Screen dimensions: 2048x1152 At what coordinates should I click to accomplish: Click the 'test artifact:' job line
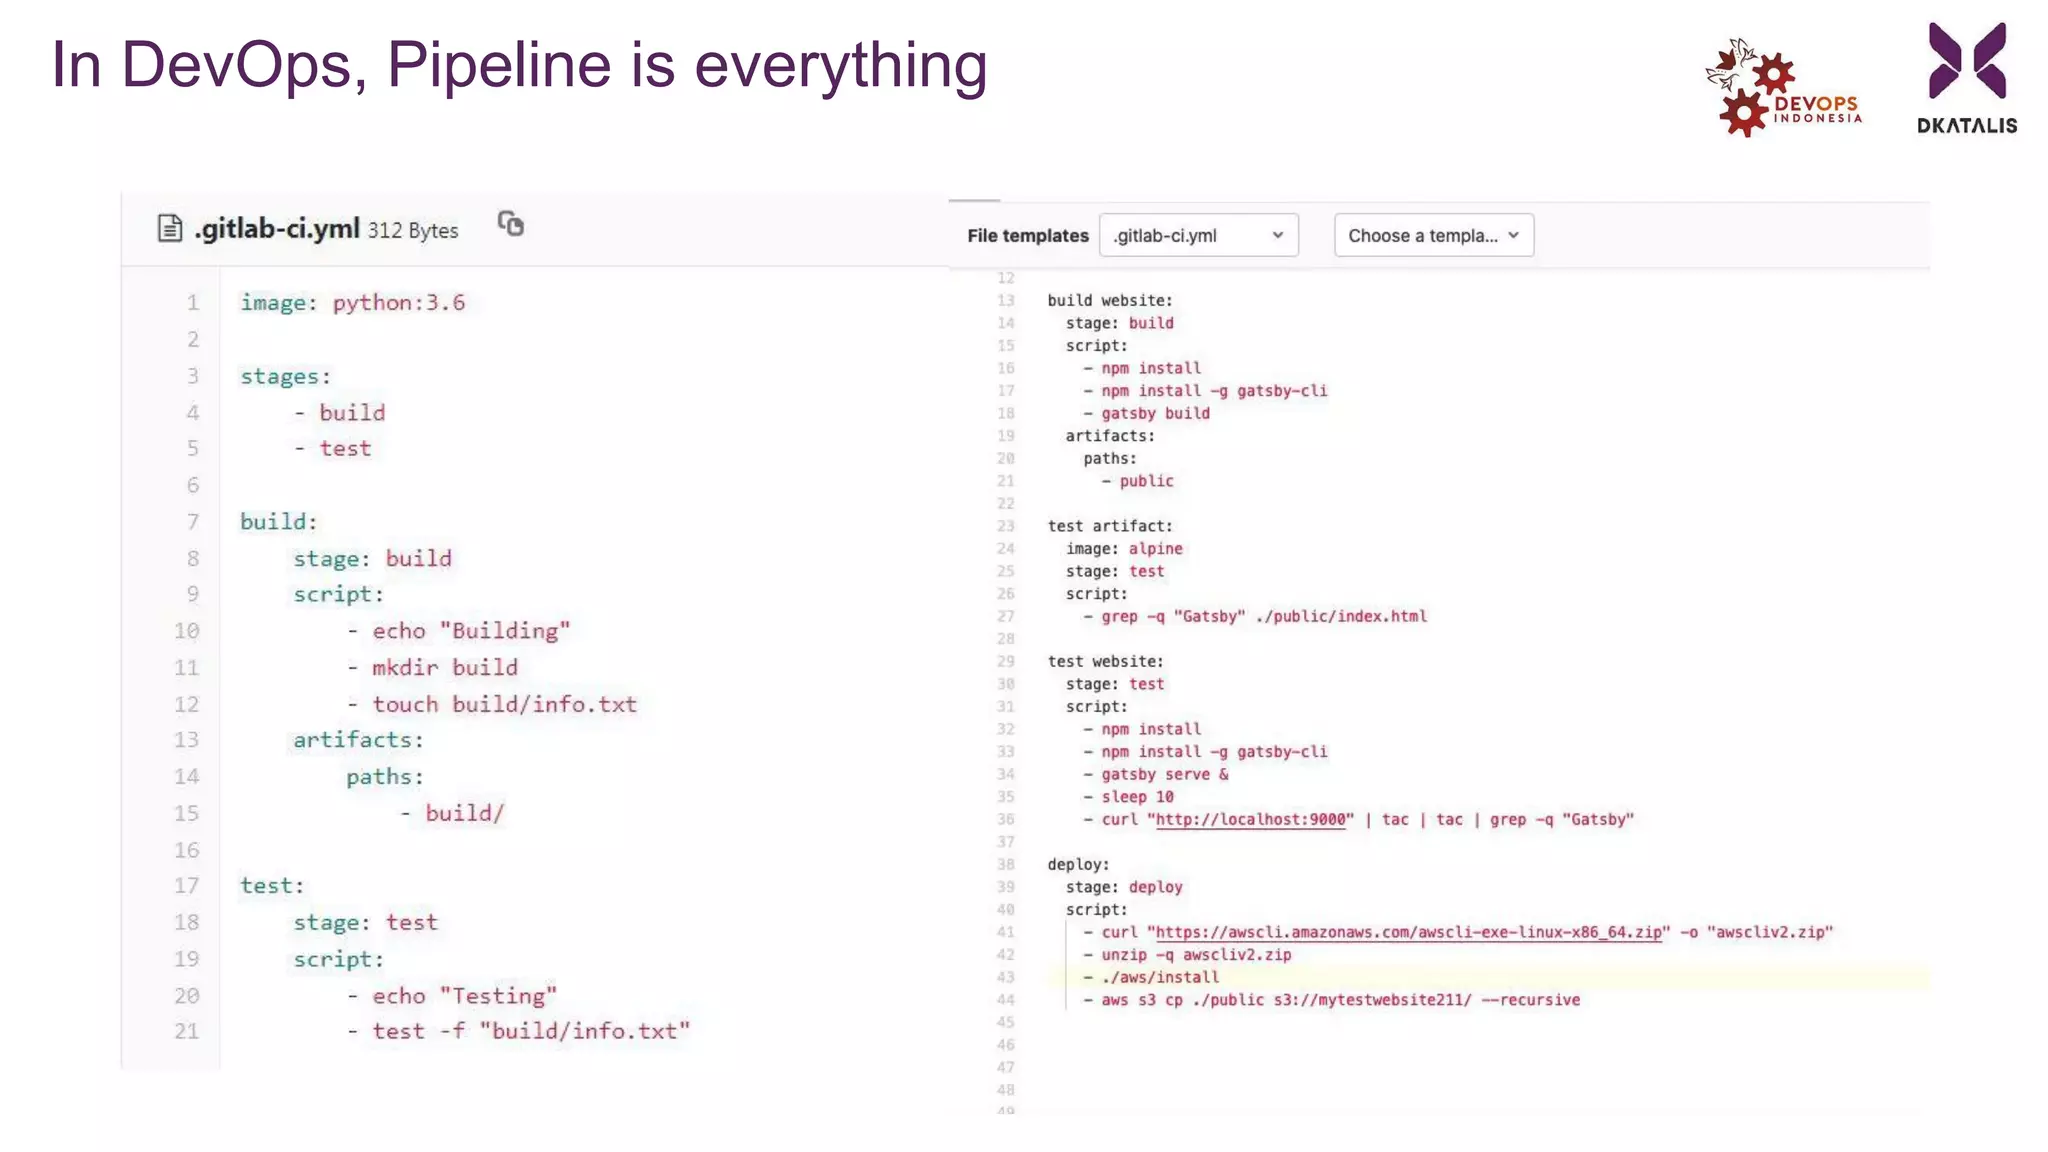tap(1109, 527)
